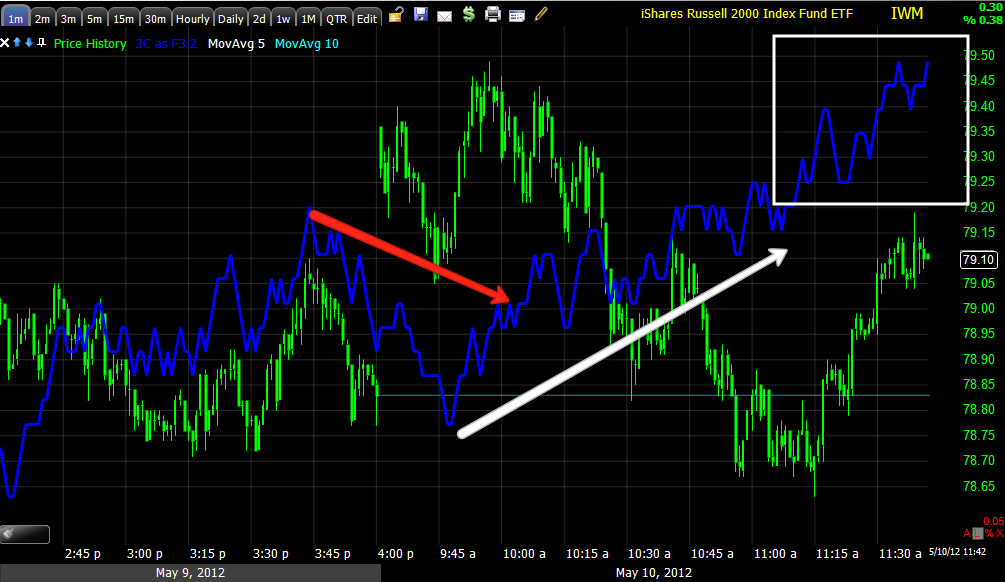
Task: Click the 3:30 p time axis label
Action: 270,553
